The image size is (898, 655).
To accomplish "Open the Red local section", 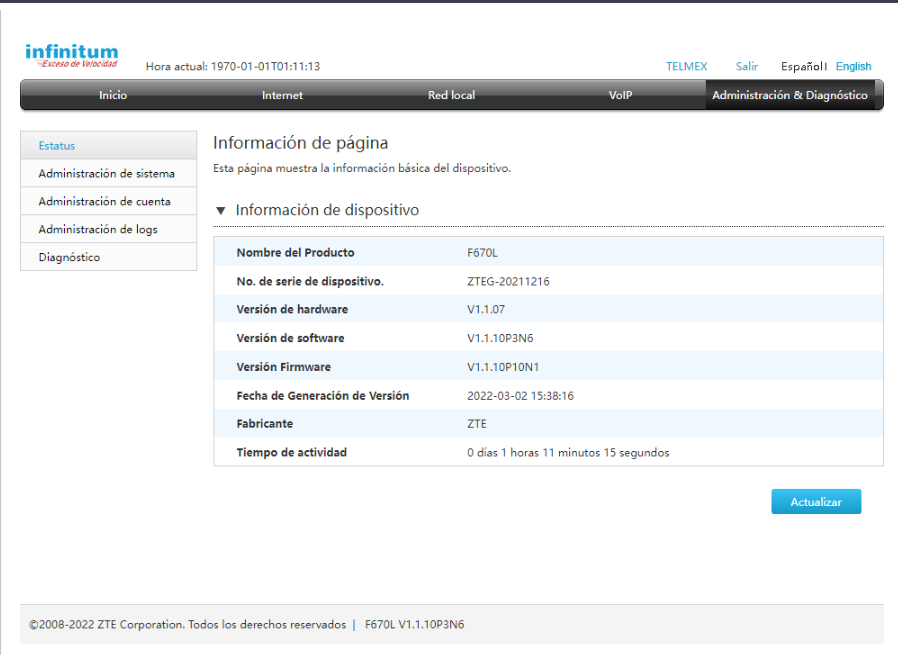I will pyautogui.click(x=451, y=95).
